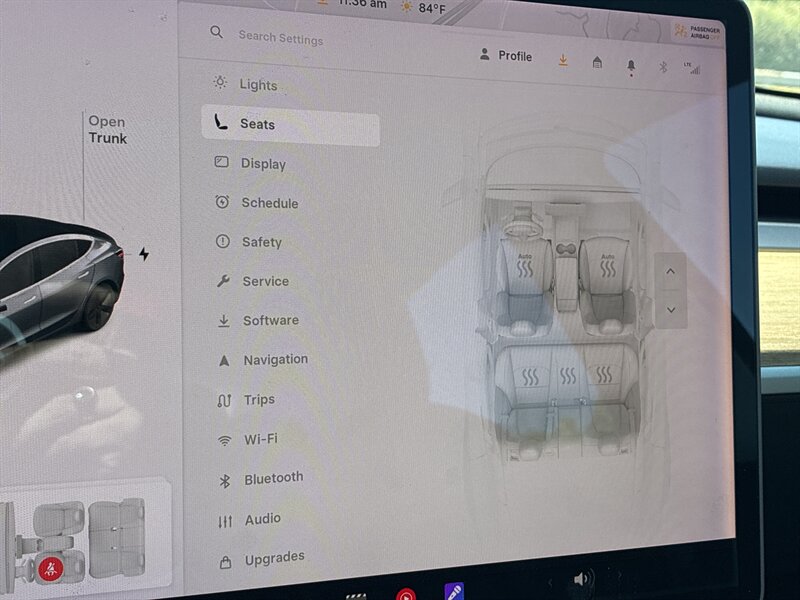Tap the charge port lightning bolt icon
800x600 pixels.
pyautogui.click(x=144, y=254)
